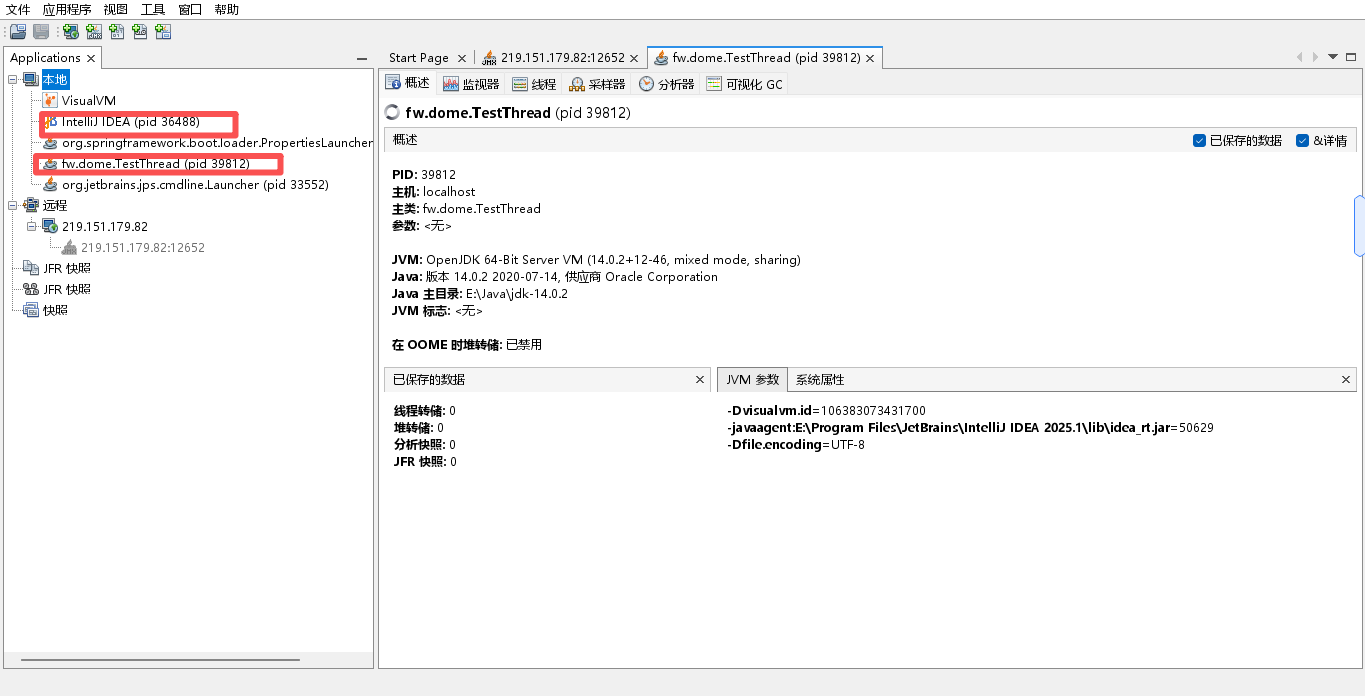The image size is (1365, 696).
Task: Click the add application snapshot toolbar icon
Action: (163, 31)
